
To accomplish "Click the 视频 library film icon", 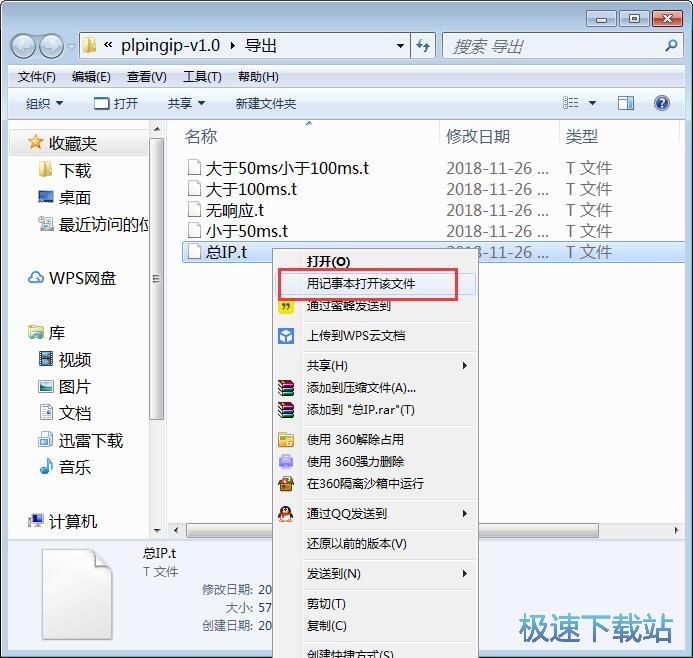I will [46, 358].
